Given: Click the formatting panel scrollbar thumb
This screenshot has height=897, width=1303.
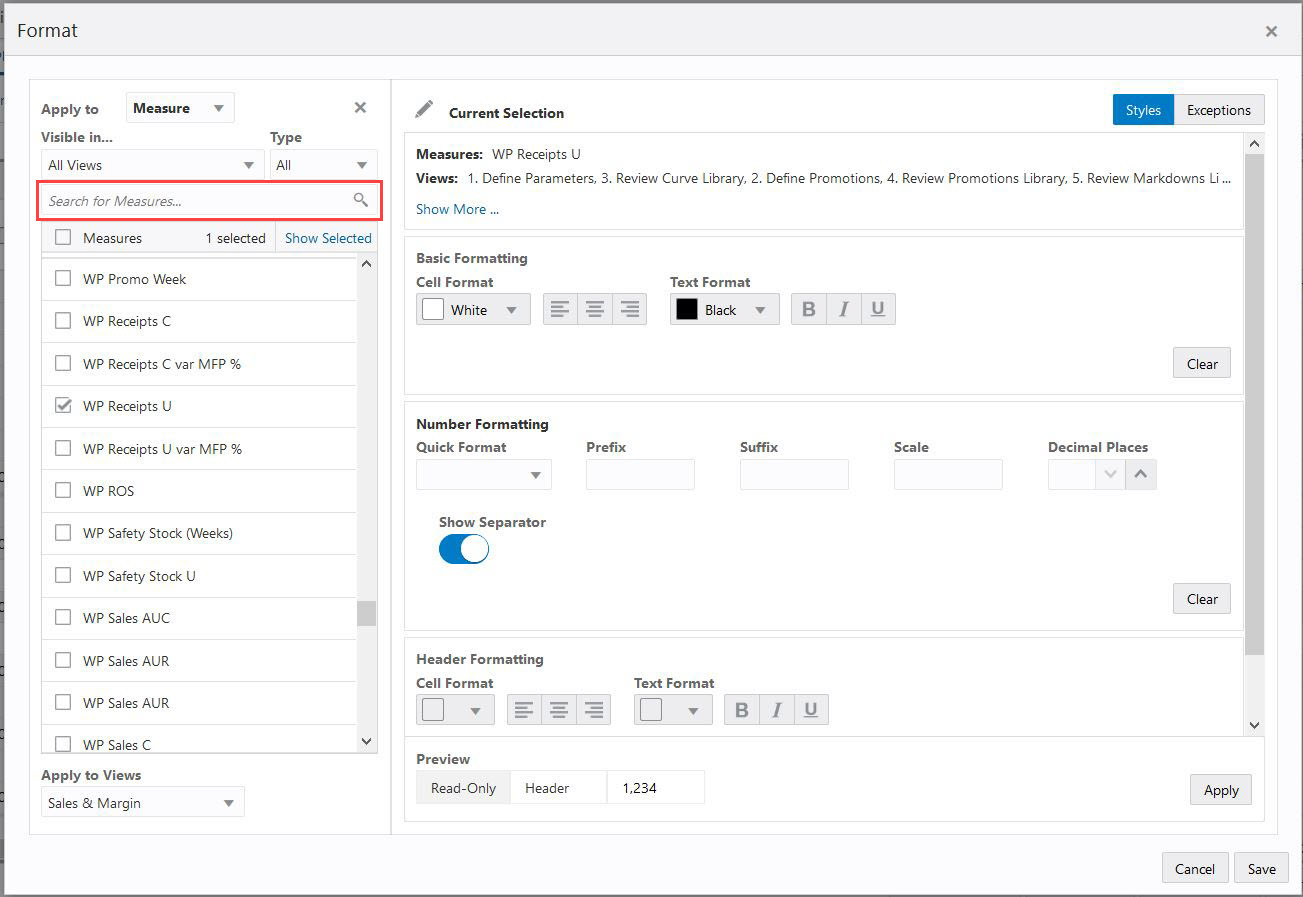Looking at the screenshot, I should click(x=1255, y=405).
